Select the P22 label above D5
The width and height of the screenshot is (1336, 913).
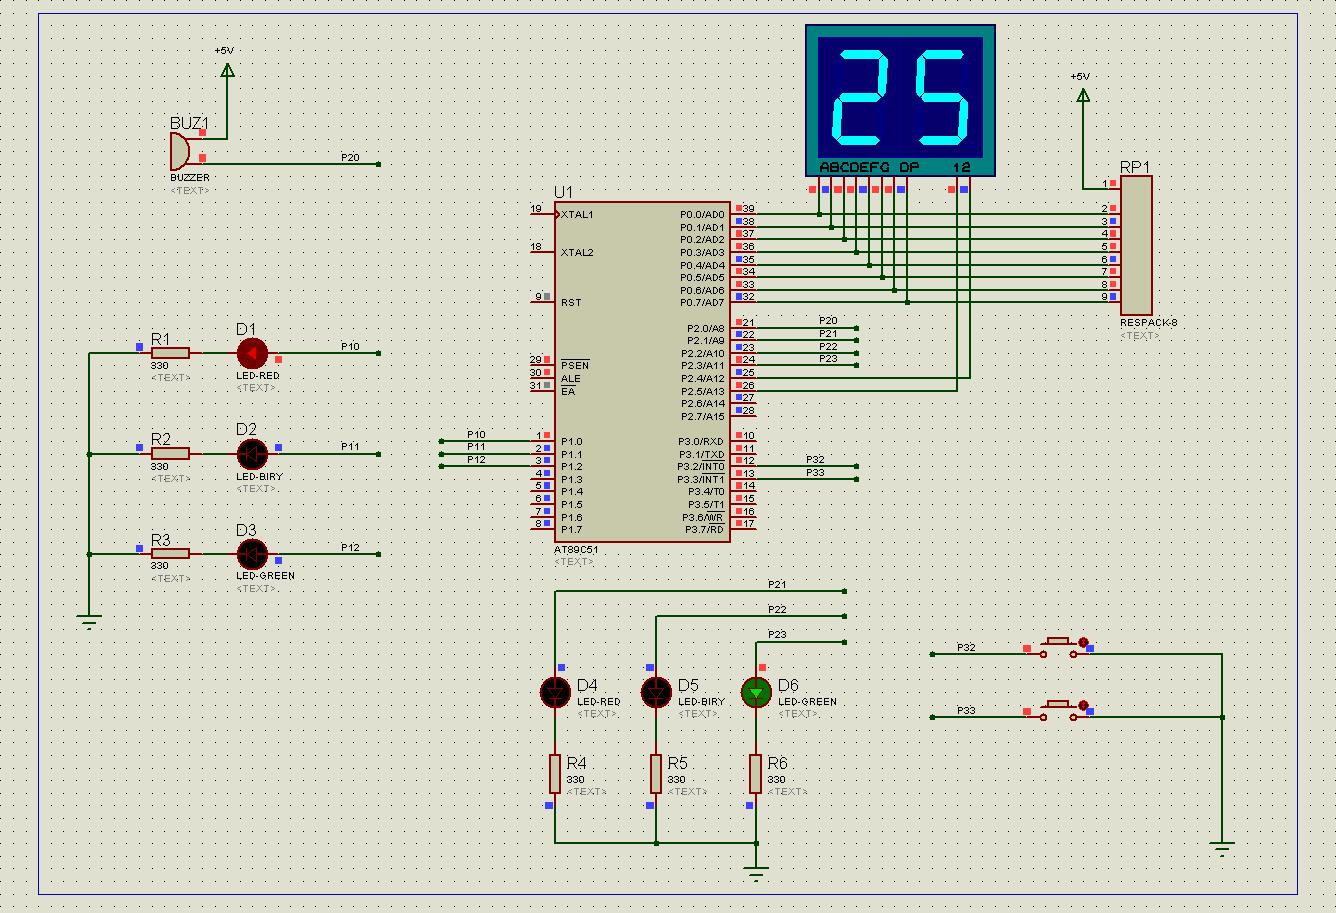coord(777,609)
